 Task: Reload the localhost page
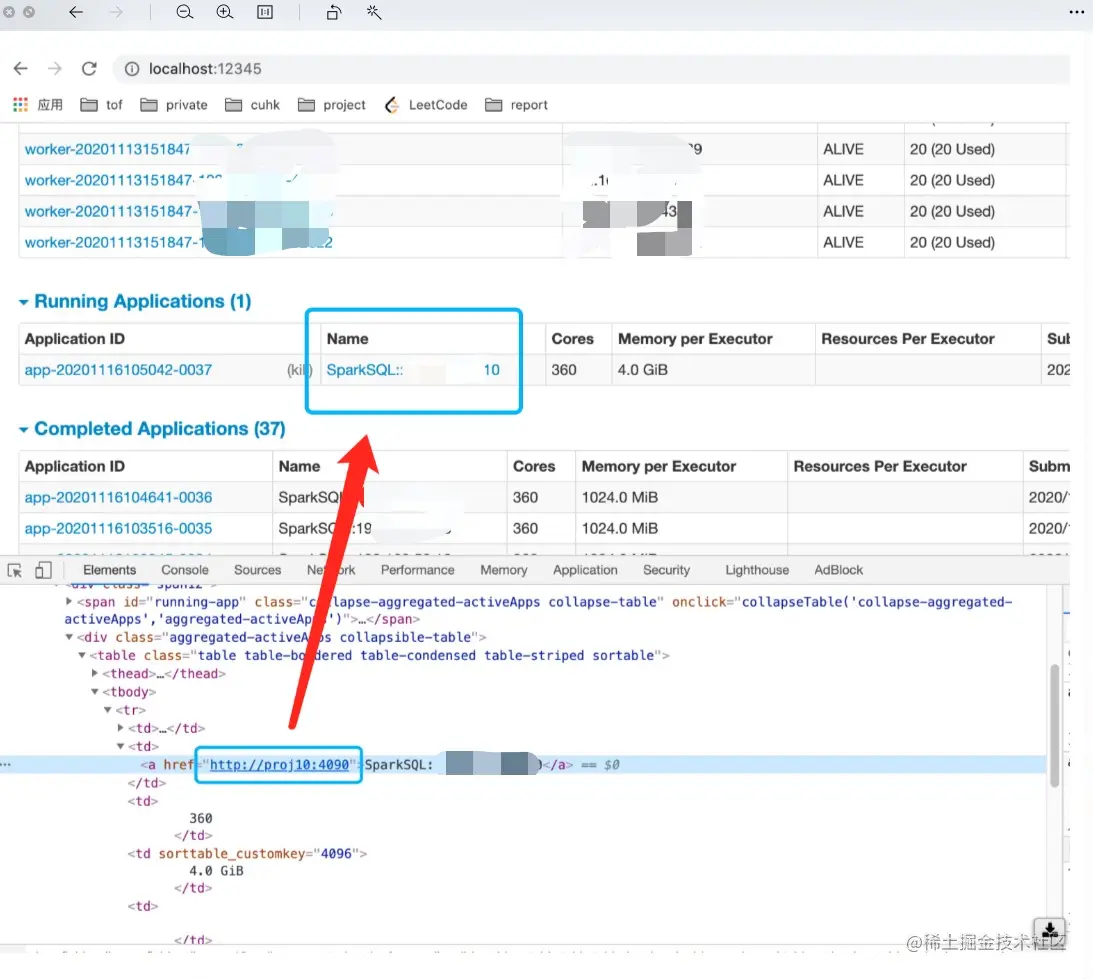click(89, 68)
